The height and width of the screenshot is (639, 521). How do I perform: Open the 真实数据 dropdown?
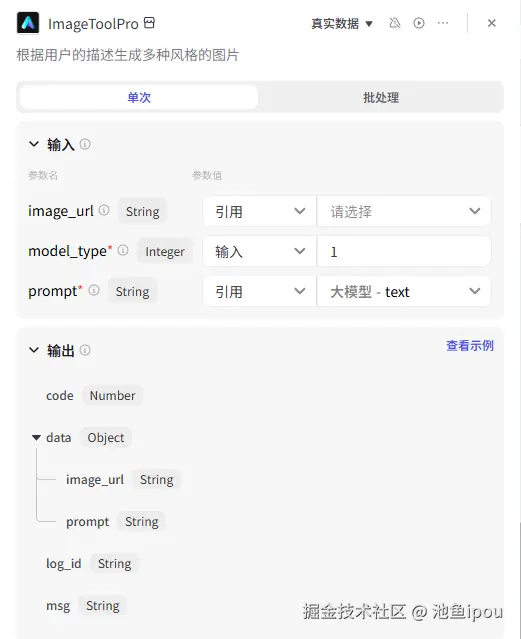pos(342,24)
